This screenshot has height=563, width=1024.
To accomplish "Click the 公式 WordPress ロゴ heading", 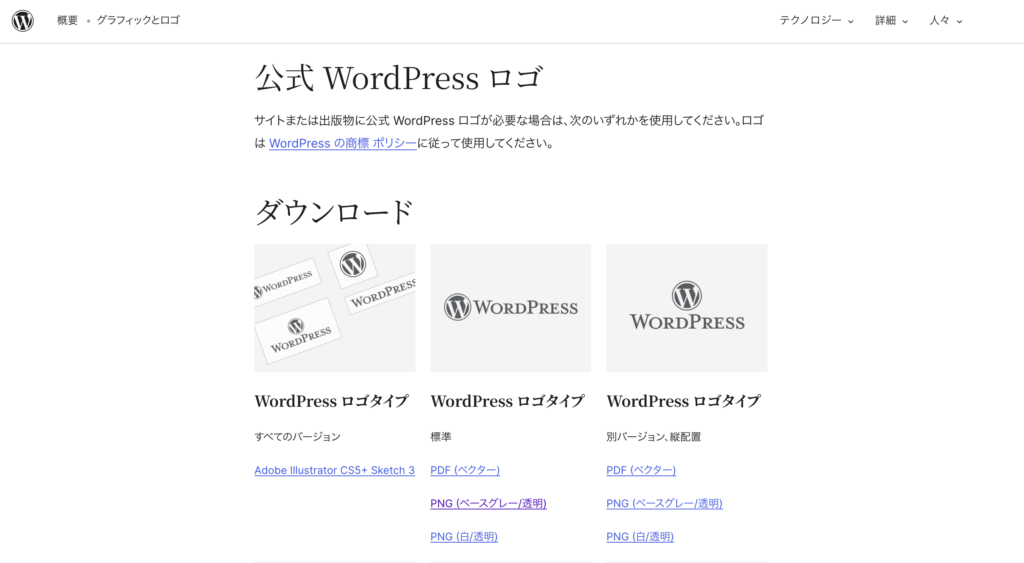I will (398, 78).
